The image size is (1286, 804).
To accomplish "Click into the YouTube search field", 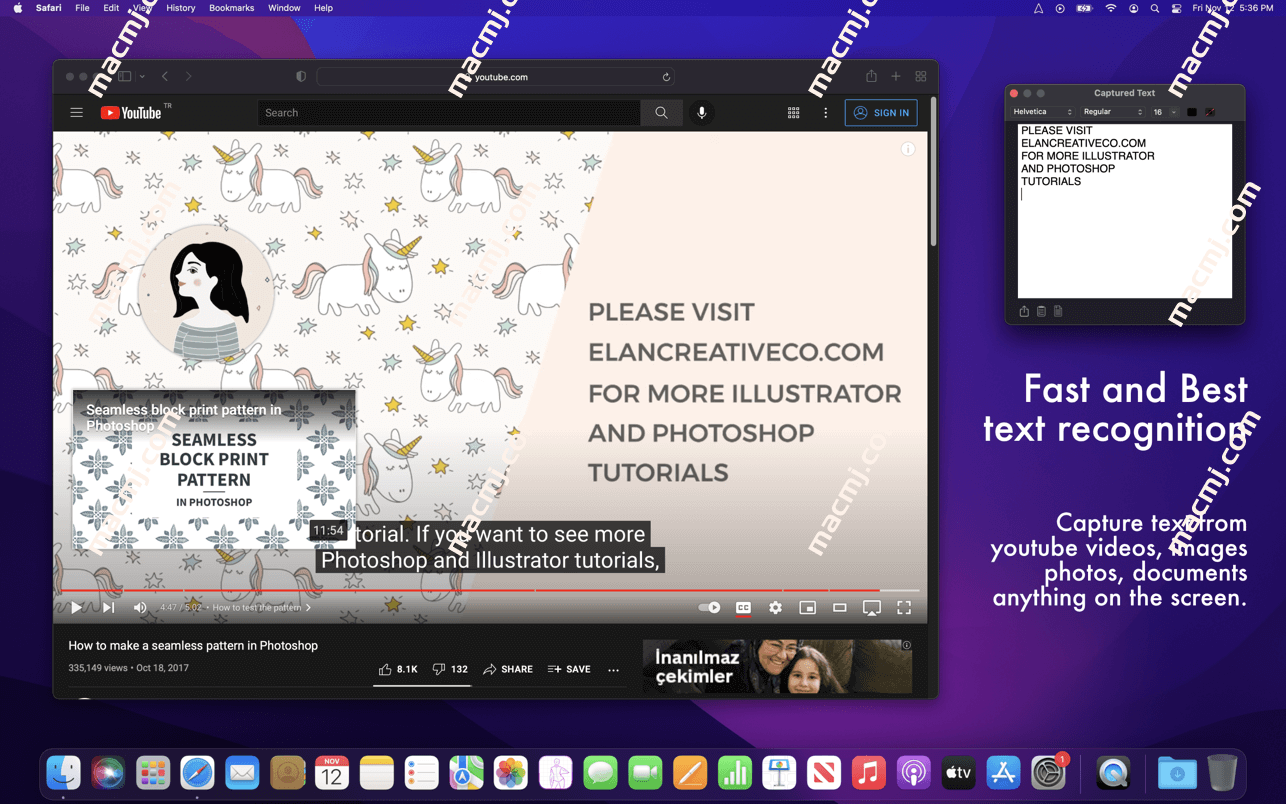I will [449, 113].
